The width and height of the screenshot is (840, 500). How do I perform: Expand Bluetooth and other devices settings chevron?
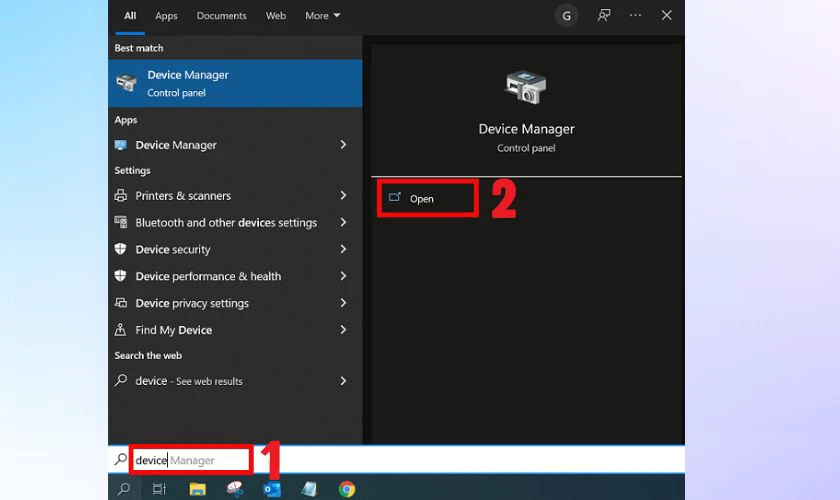[x=343, y=222]
